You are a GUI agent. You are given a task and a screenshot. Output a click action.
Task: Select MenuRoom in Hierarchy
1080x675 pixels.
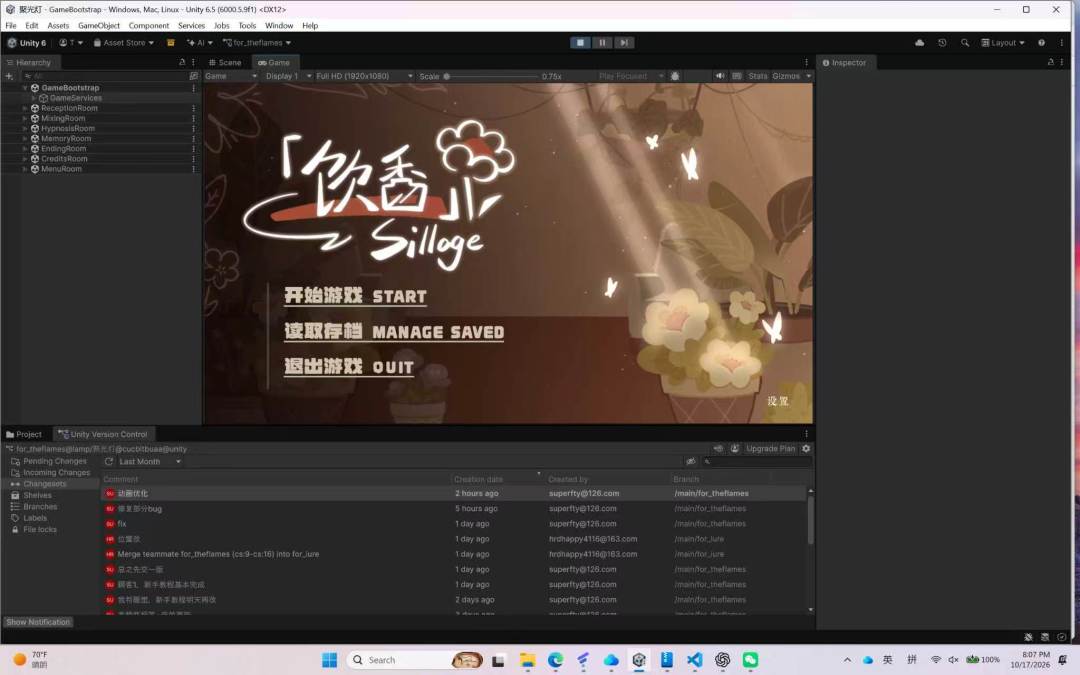(61, 169)
